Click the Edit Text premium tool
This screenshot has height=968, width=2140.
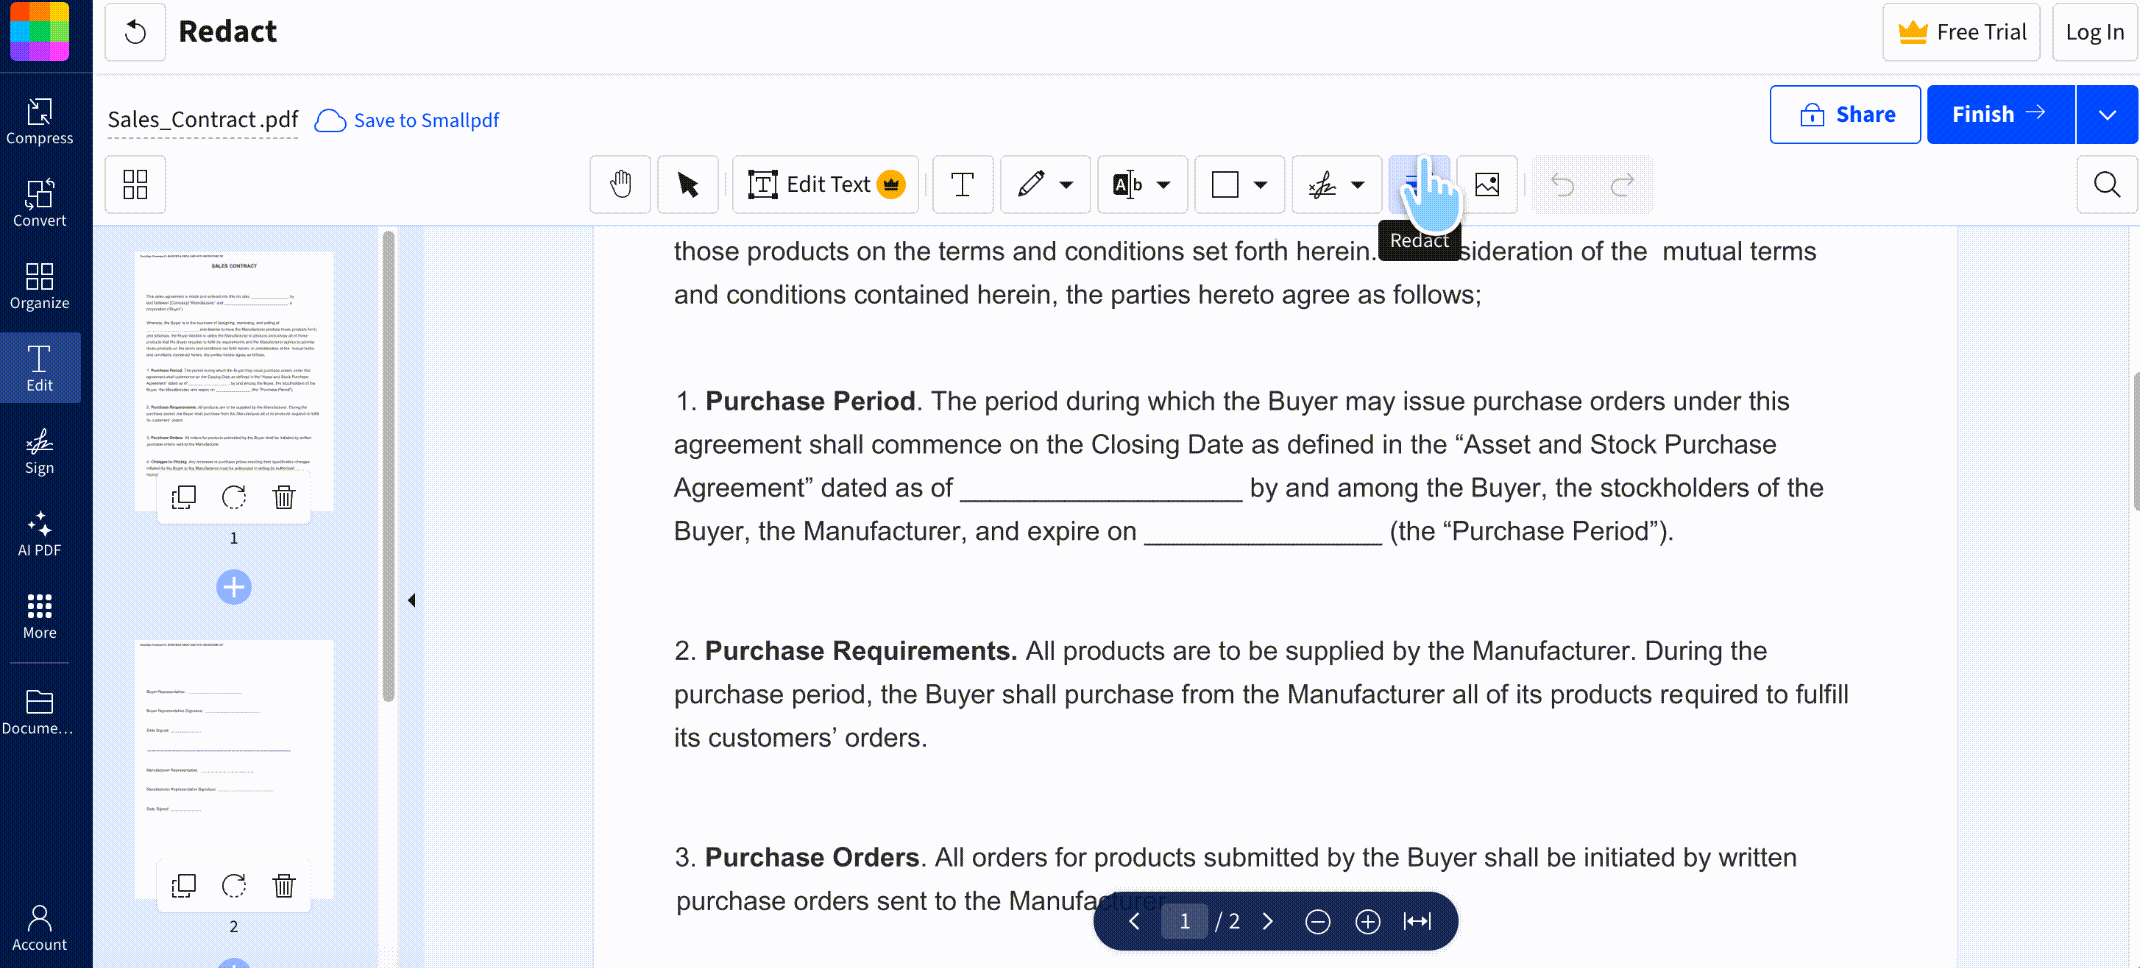(826, 184)
